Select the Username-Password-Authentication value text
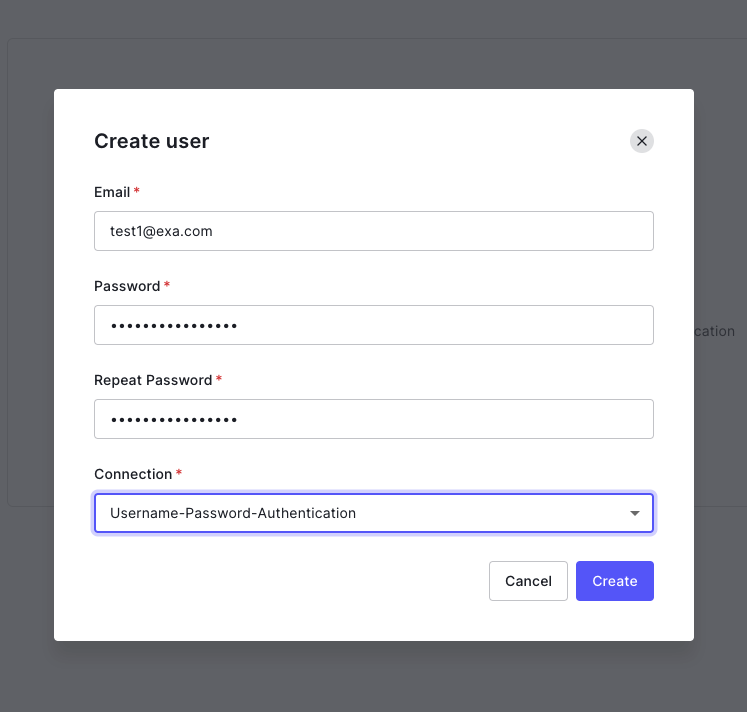Image resolution: width=747 pixels, height=712 pixels. pos(232,513)
